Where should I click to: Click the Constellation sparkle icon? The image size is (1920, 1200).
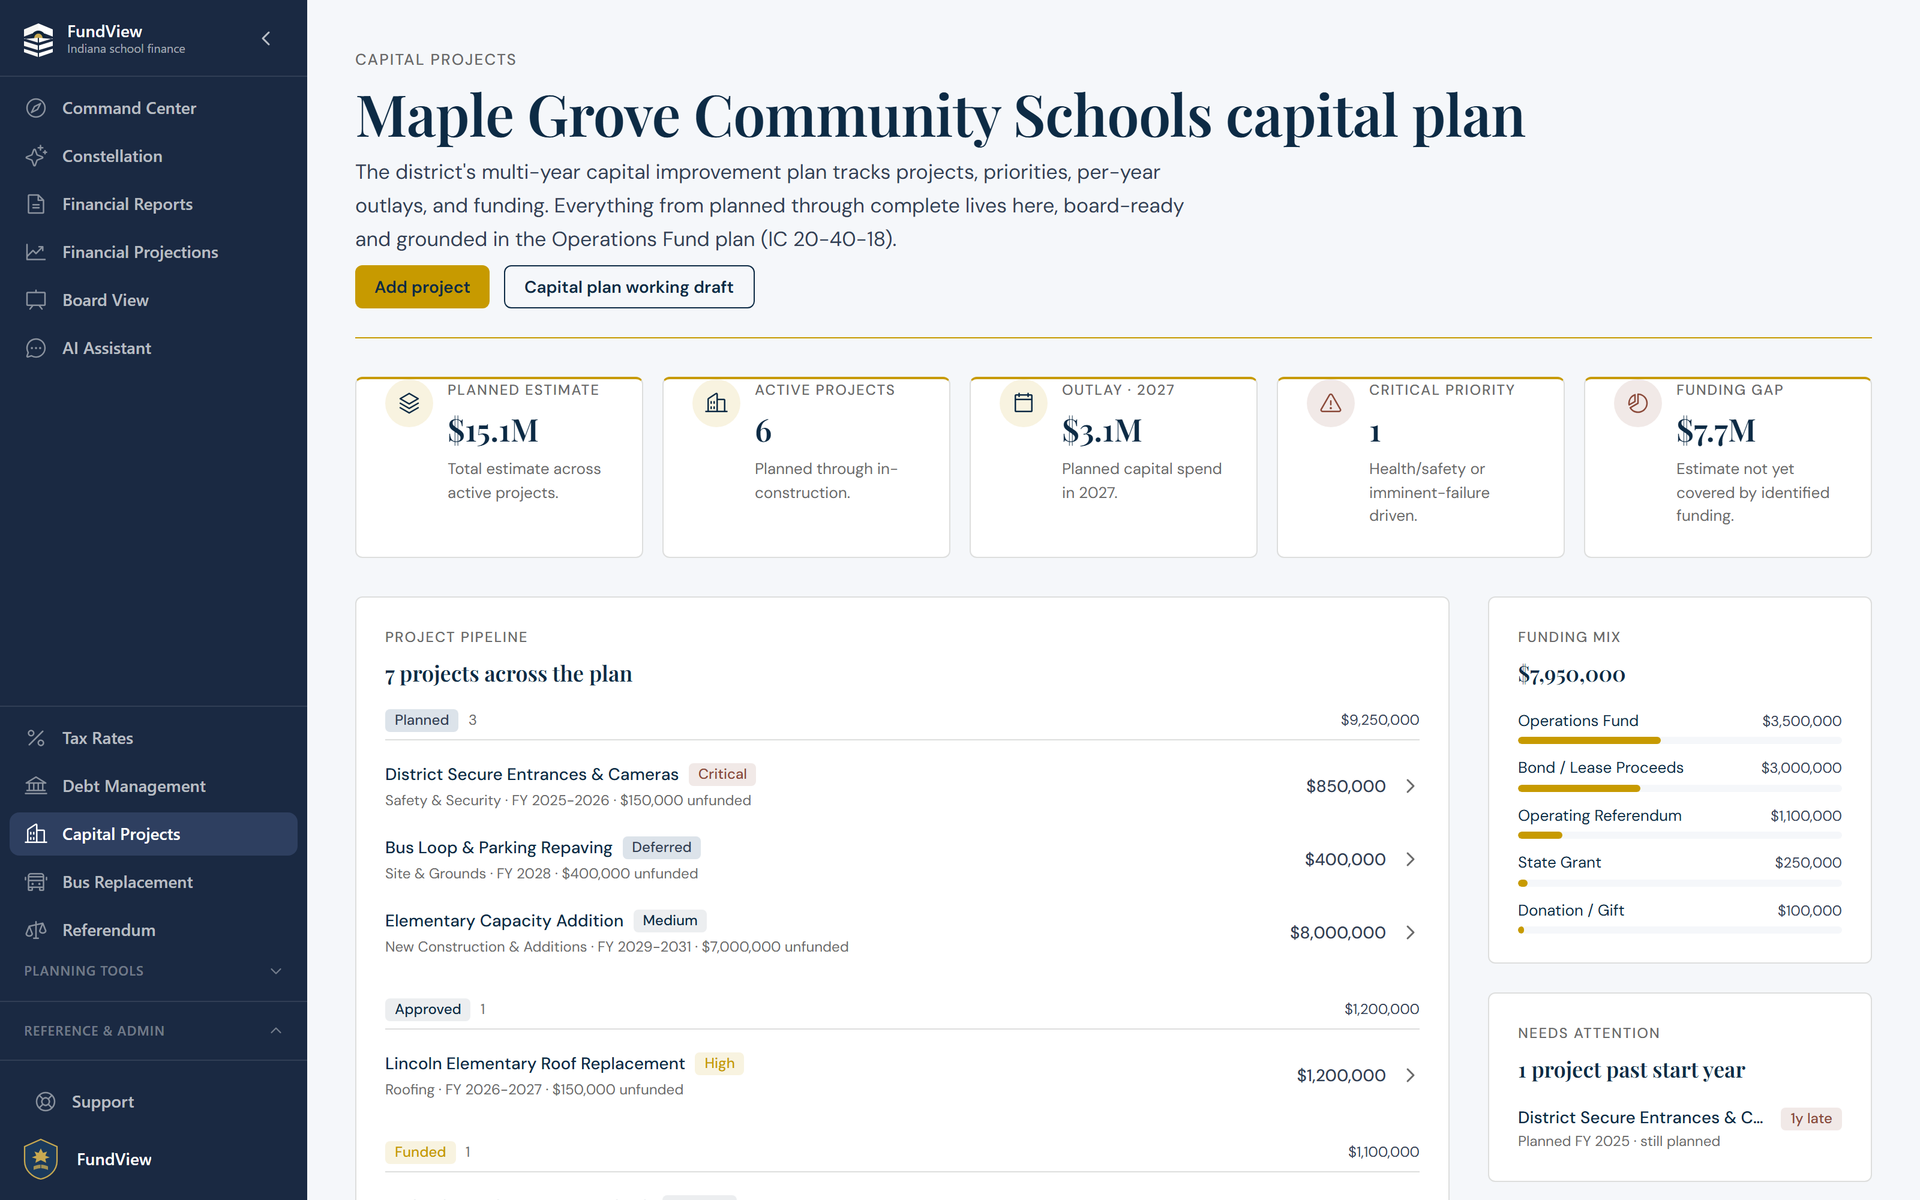(36, 156)
